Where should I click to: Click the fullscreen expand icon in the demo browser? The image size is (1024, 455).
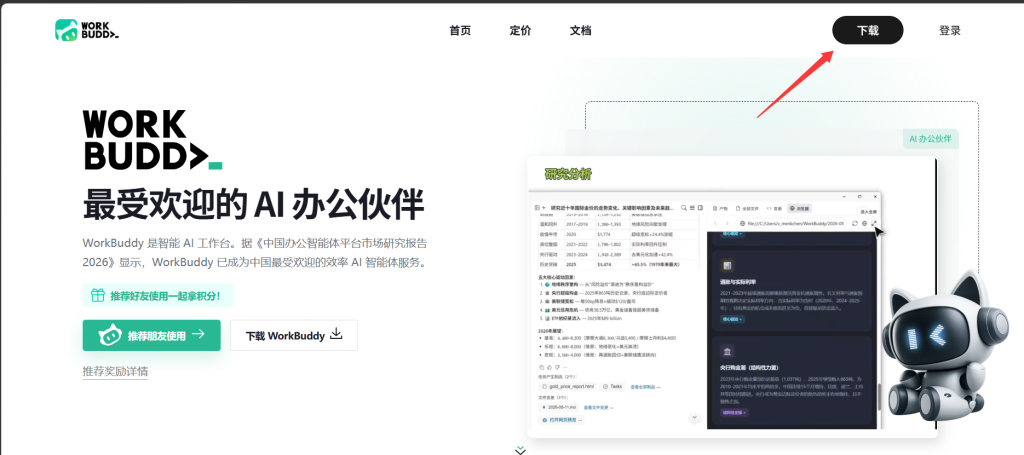(874, 223)
